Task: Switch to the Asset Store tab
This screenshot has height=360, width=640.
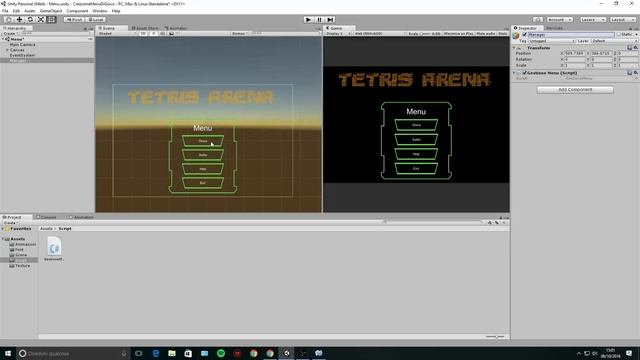Action: tap(145, 28)
